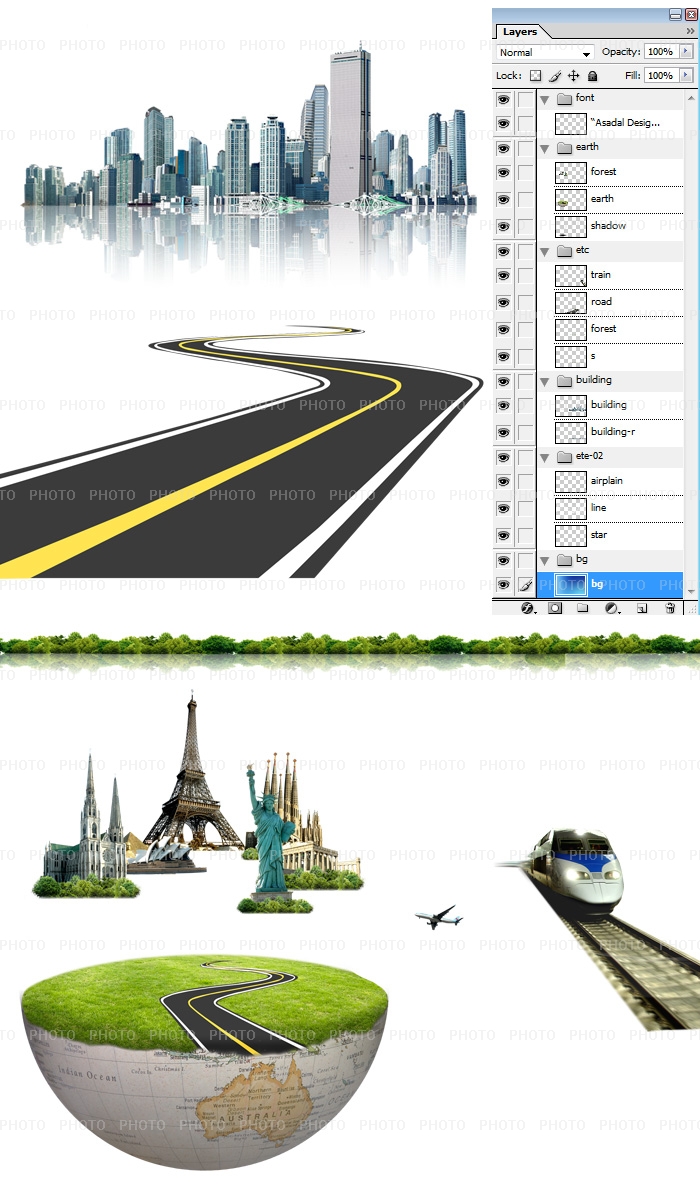Screen dimensions: 700x1202
Task: Click the scrollbar down arrow in Layers panel
Action: [690, 593]
